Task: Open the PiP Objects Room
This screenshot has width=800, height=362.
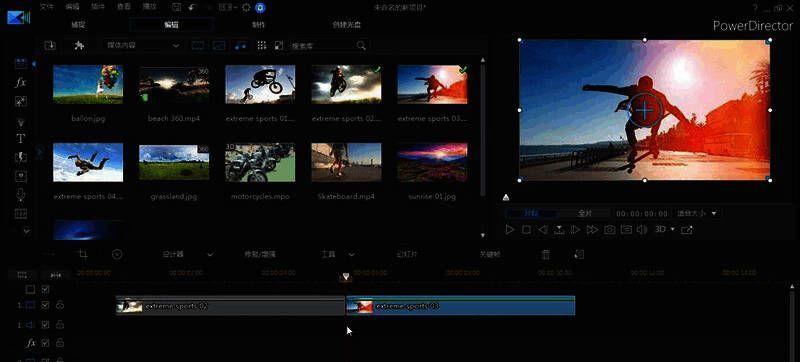Action: tap(20, 102)
